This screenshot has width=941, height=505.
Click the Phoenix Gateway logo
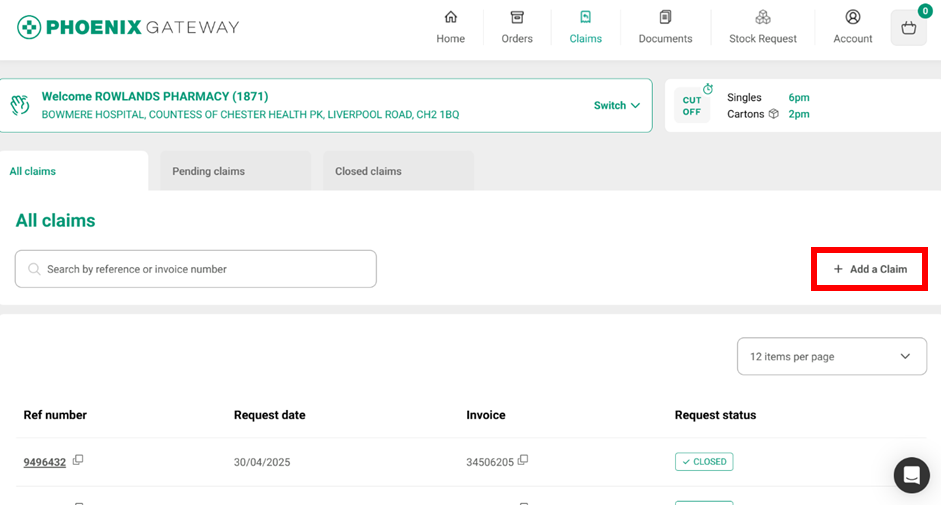128,27
